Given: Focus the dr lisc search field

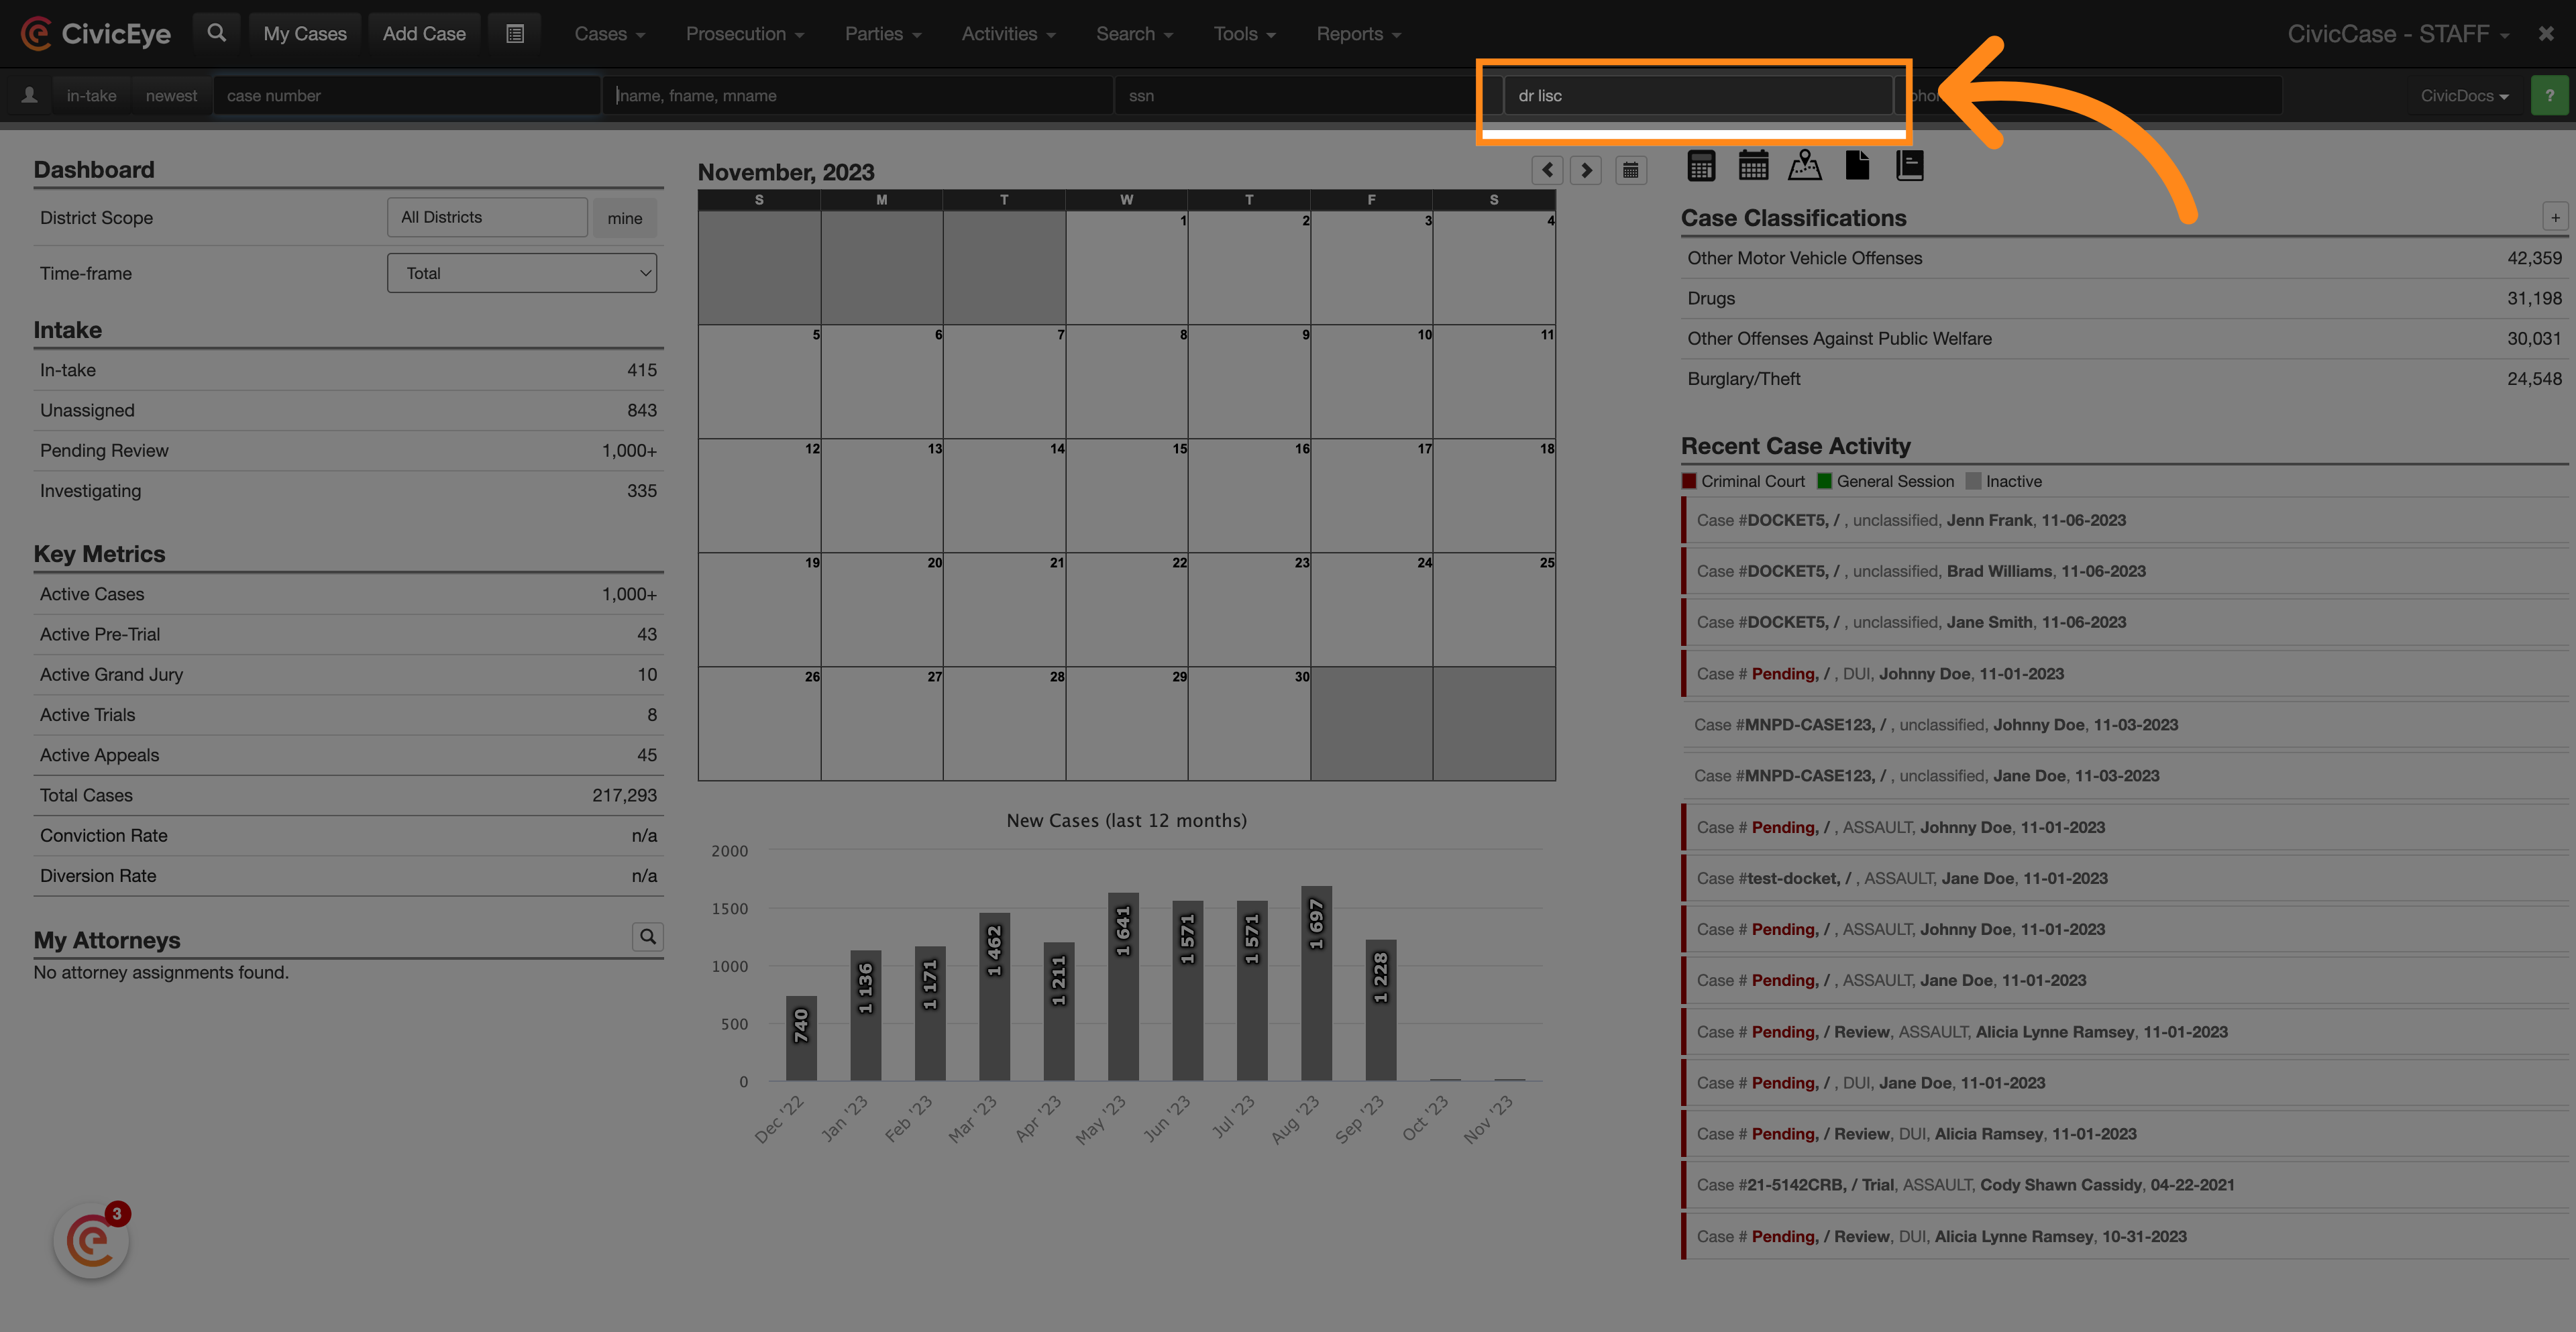Looking at the screenshot, I should point(1698,96).
